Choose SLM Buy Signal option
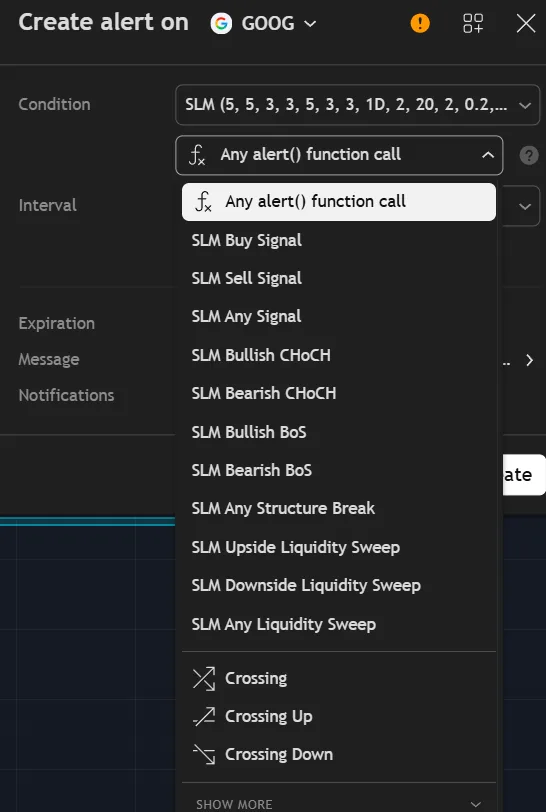The width and height of the screenshot is (546, 812). [339, 240]
